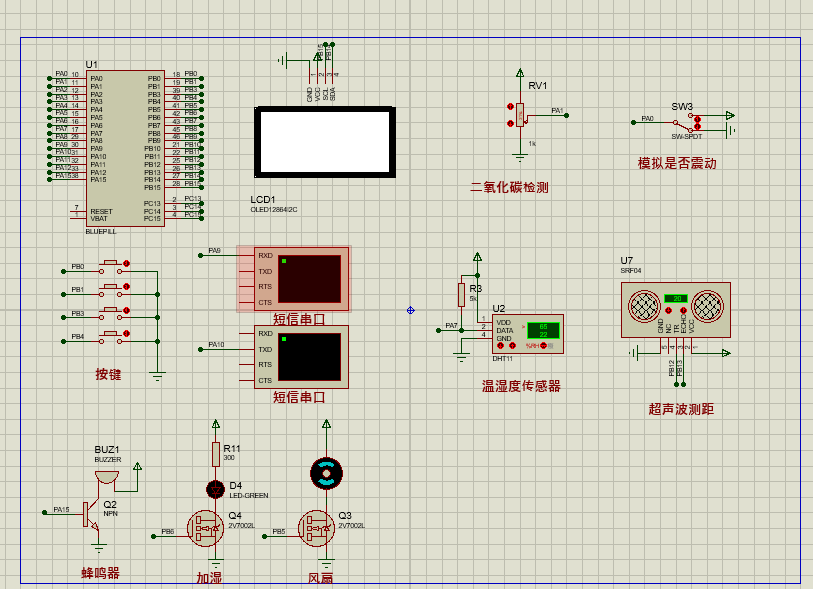Click the LCD1 OLED display screen

[325, 142]
